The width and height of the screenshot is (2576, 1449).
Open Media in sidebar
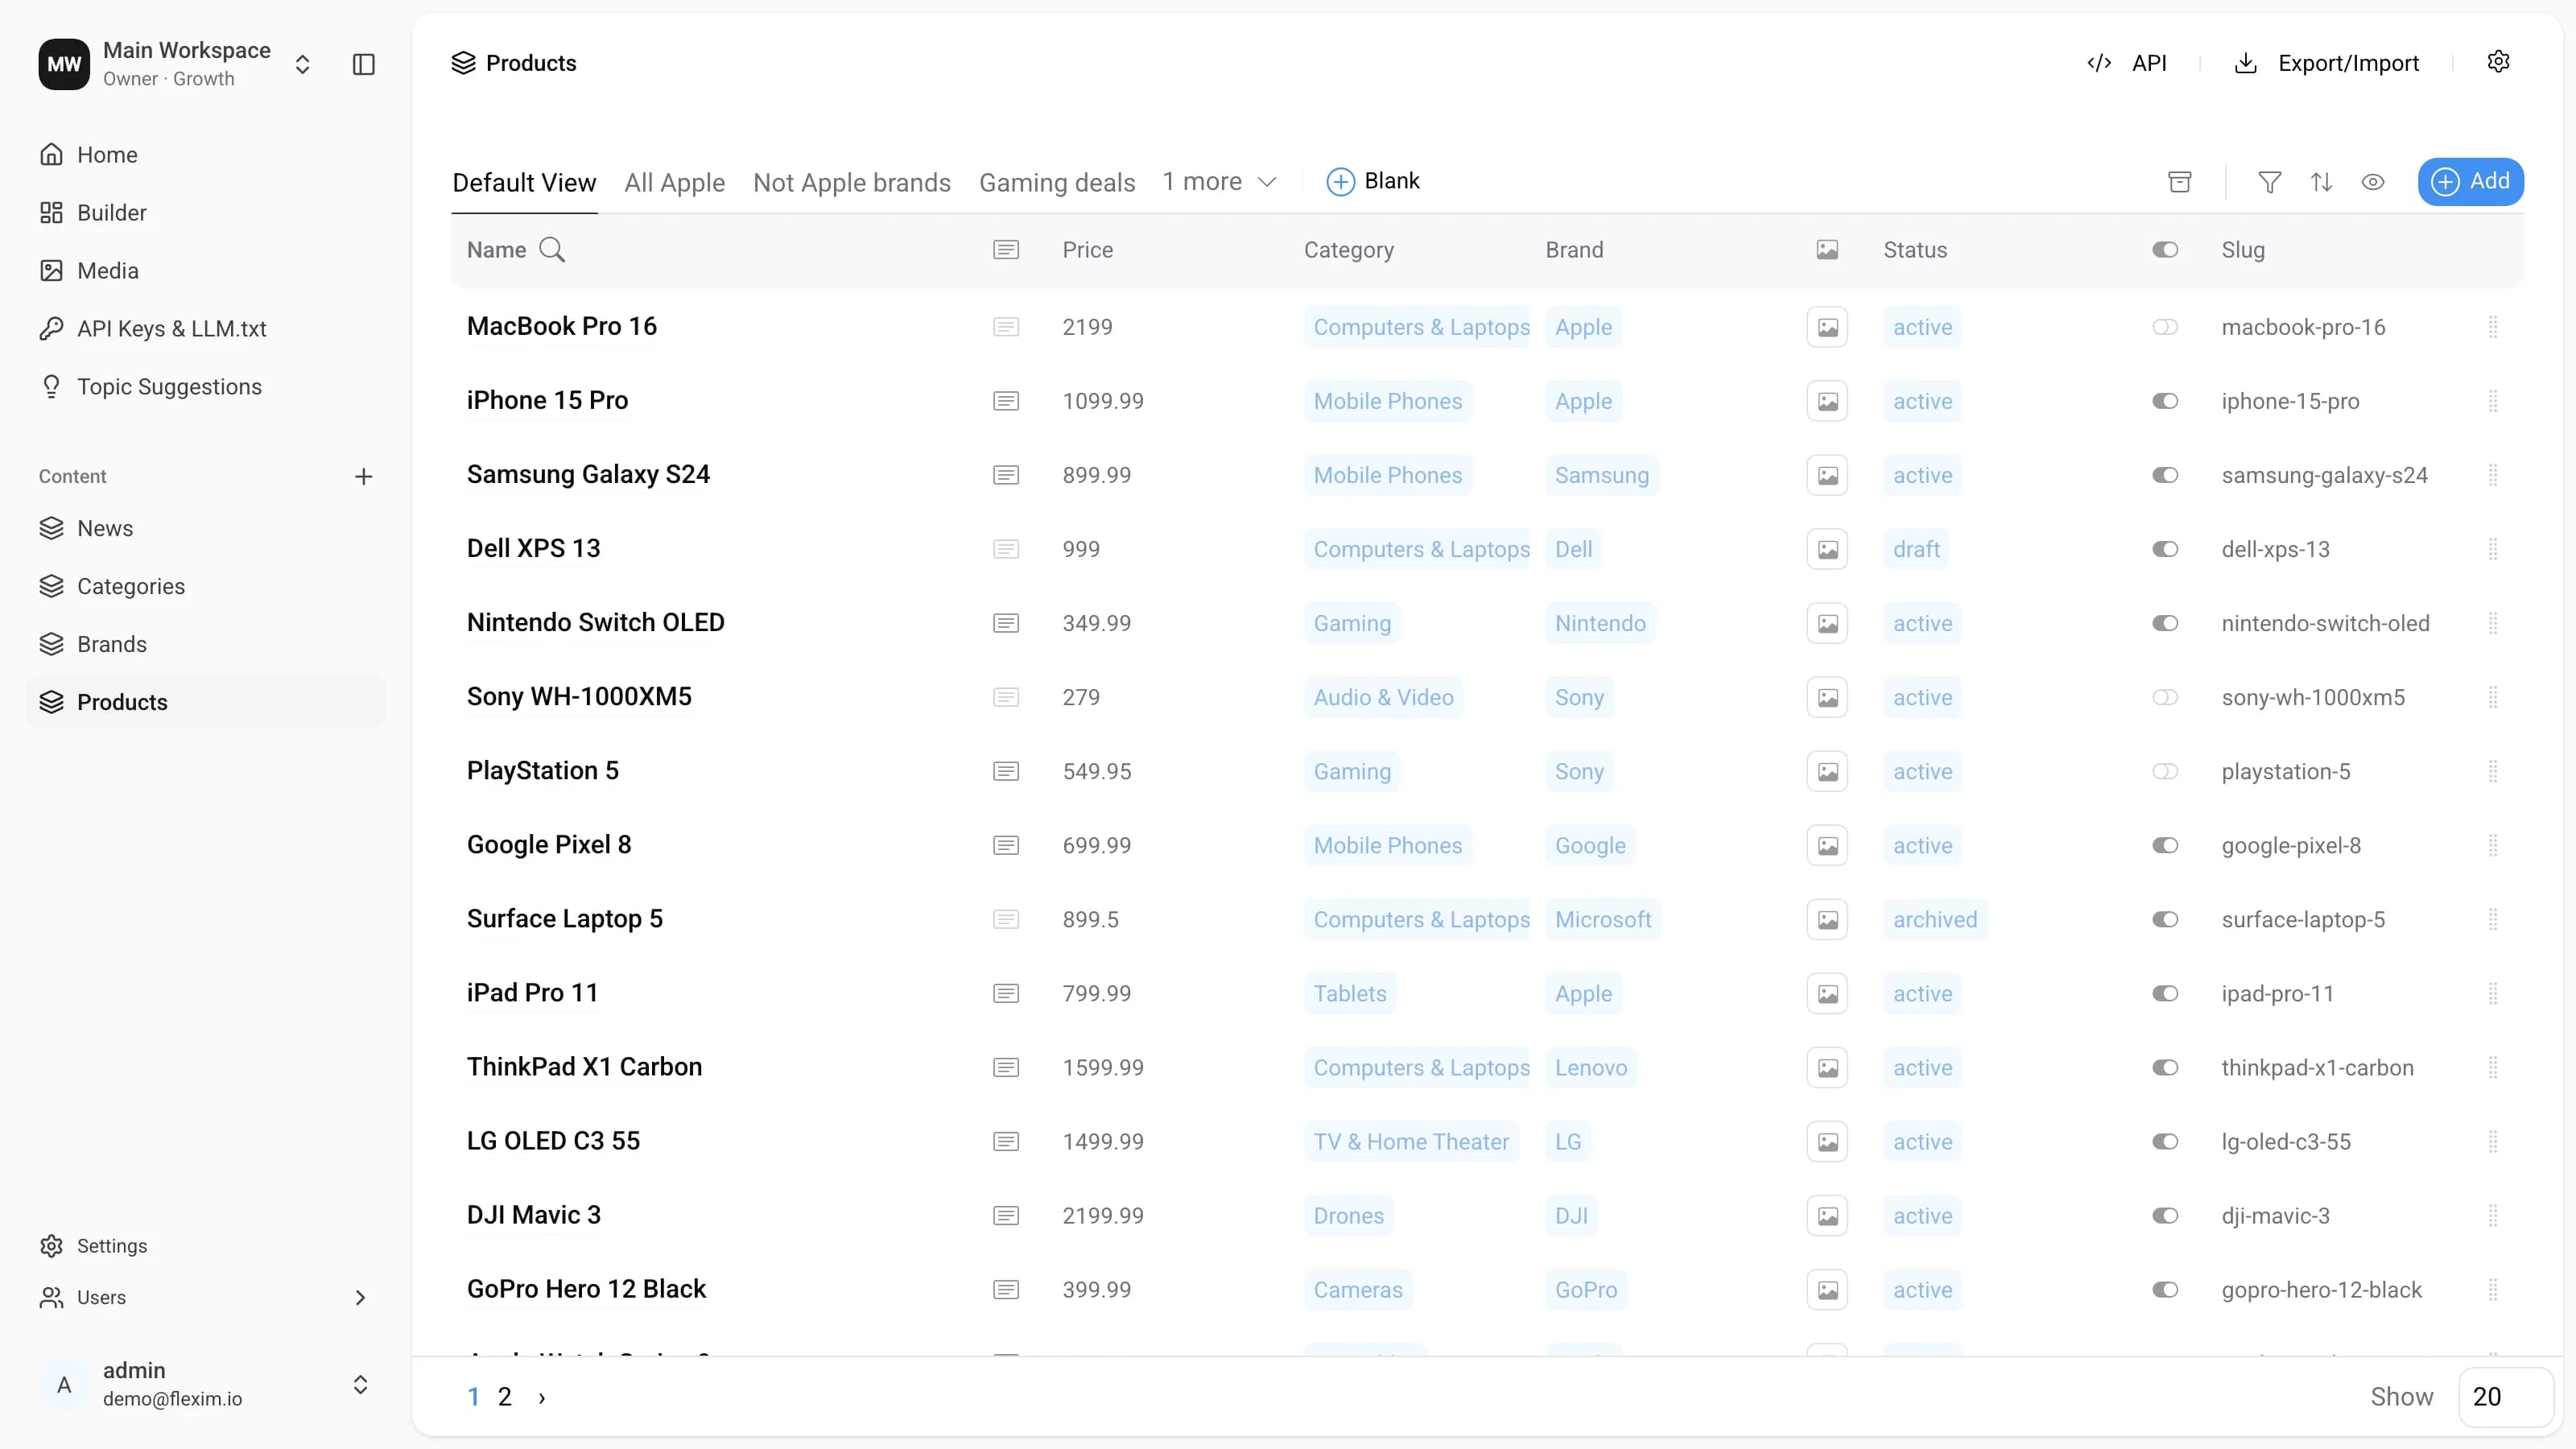(x=107, y=270)
